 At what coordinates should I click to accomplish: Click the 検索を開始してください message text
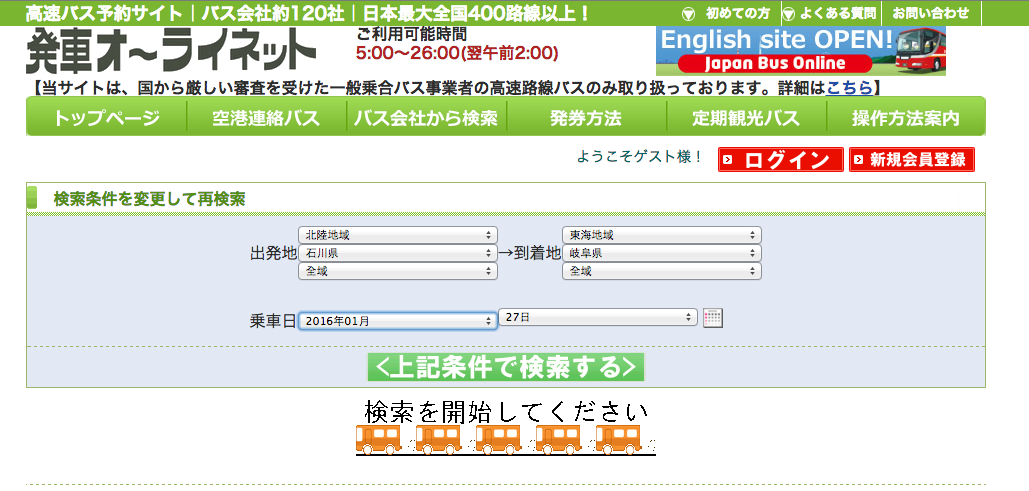pyautogui.click(x=506, y=412)
